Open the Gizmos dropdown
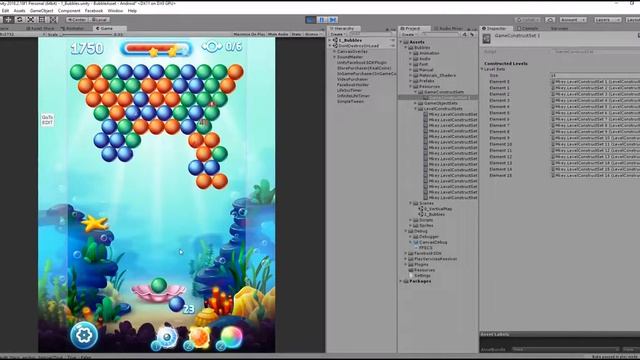The image size is (640, 360). tap(313, 34)
